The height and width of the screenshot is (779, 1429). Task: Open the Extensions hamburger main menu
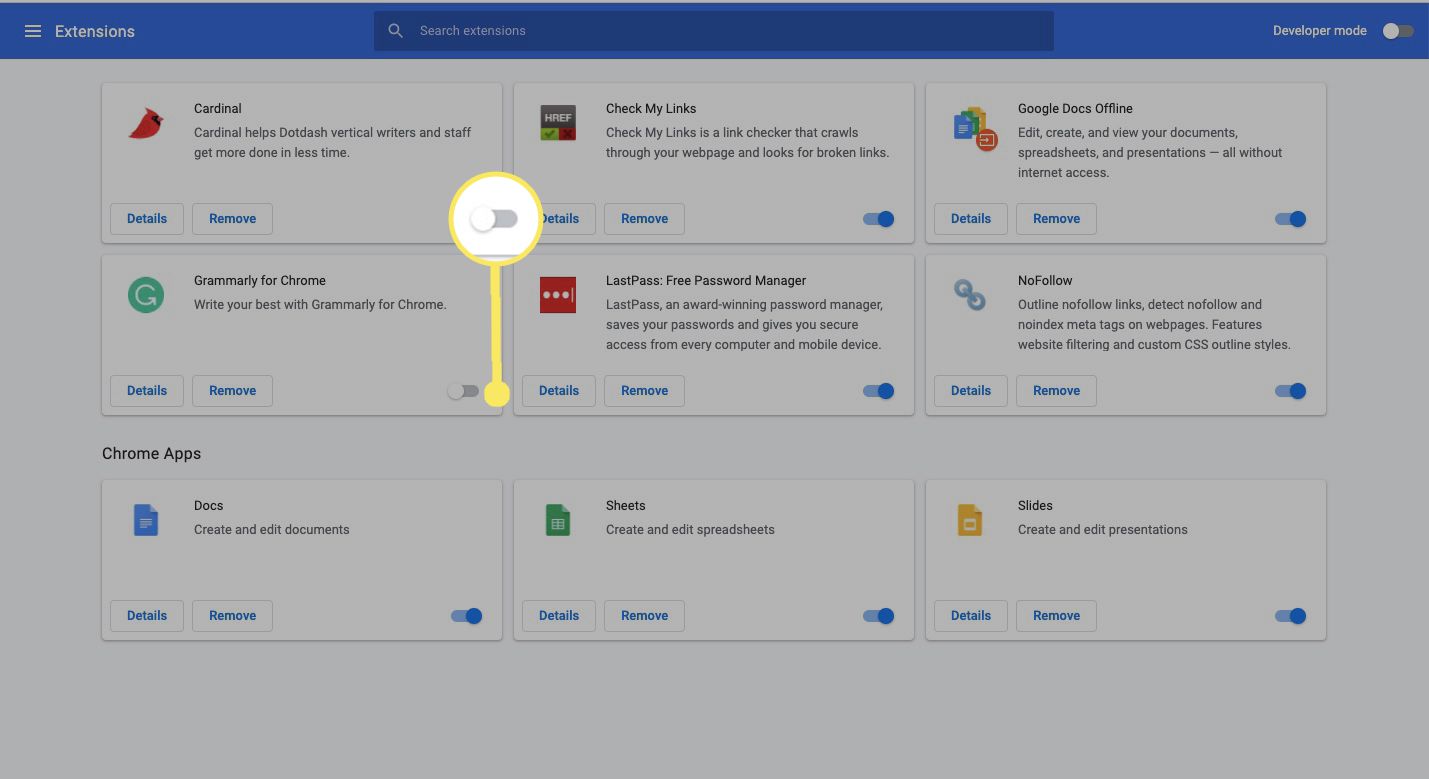click(33, 31)
